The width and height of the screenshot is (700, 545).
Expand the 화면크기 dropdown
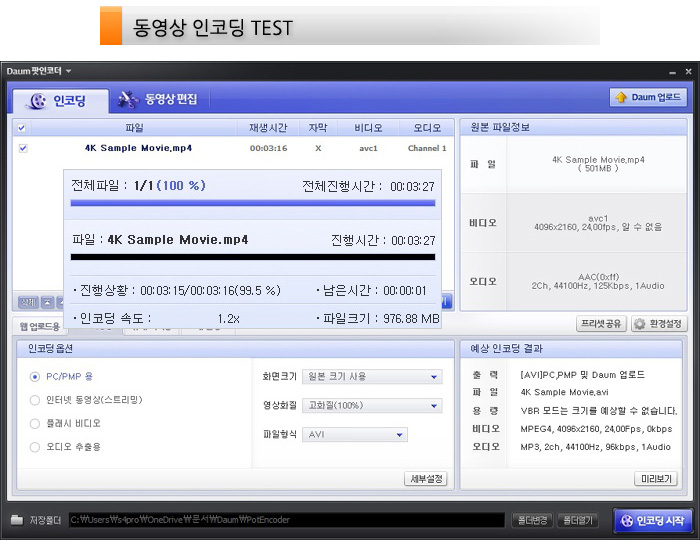pos(372,377)
